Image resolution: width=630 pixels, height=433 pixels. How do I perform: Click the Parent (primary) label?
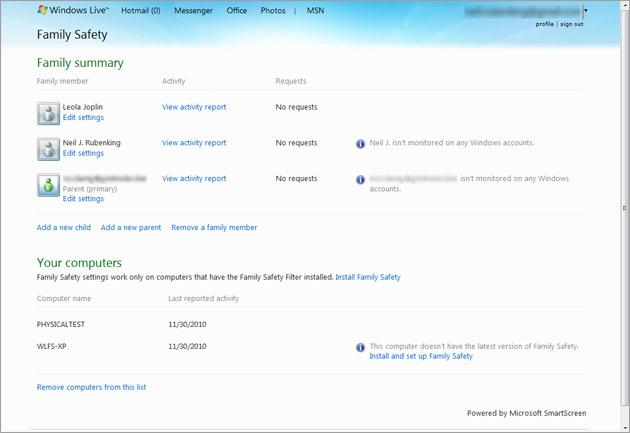coord(90,189)
